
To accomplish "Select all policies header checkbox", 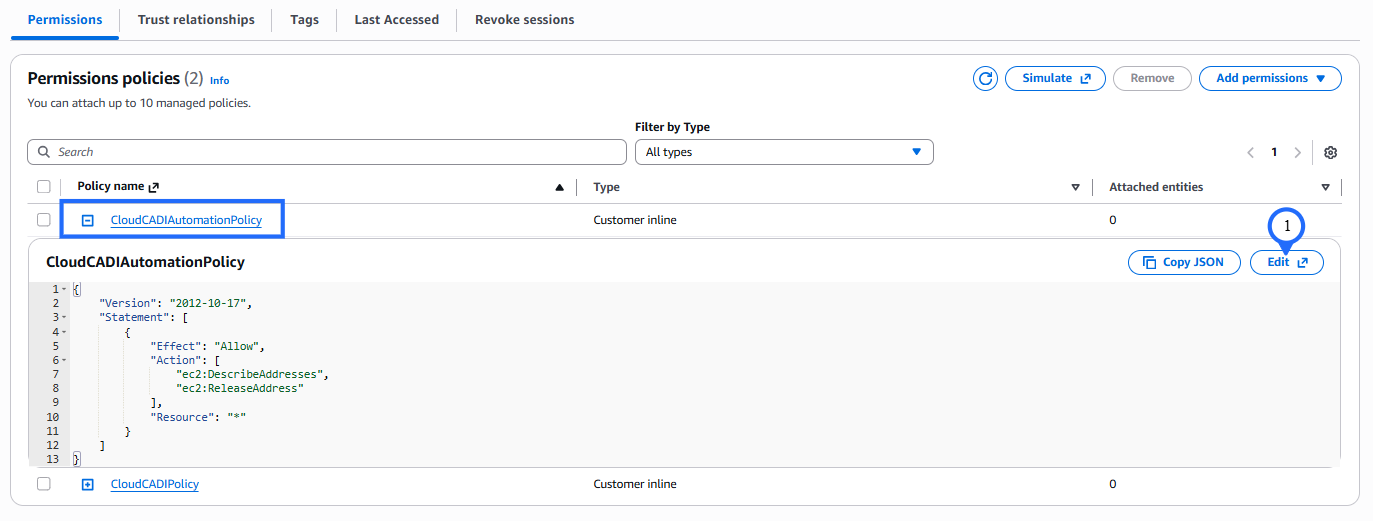I will pos(44,187).
